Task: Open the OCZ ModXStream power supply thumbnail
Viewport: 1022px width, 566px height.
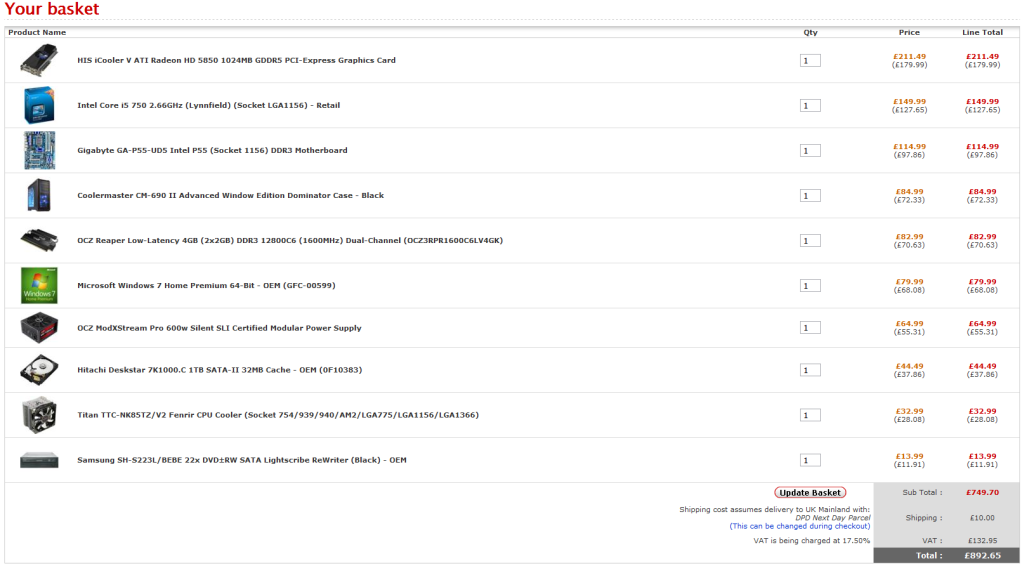Action: [x=39, y=328]
